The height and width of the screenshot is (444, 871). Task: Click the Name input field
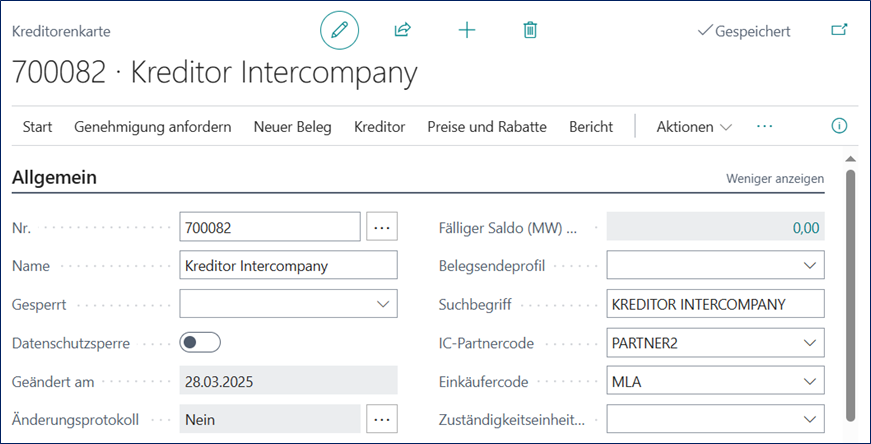coord(288,266)
